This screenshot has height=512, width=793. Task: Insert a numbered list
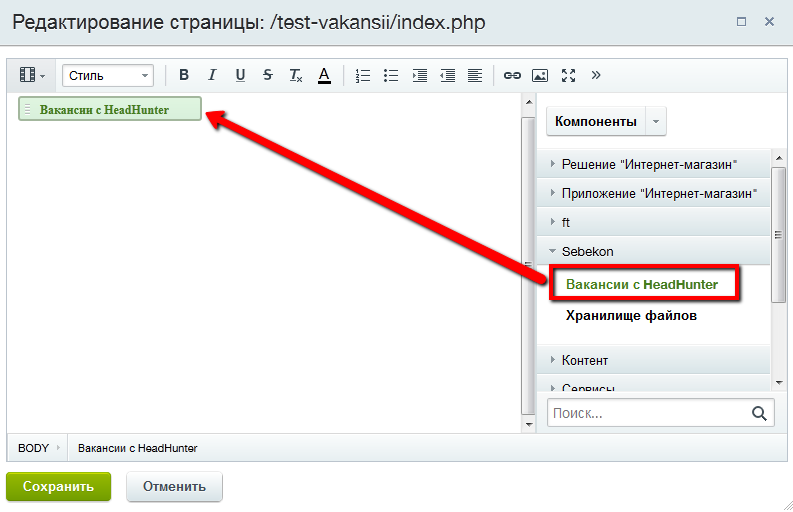pos(363,75)
